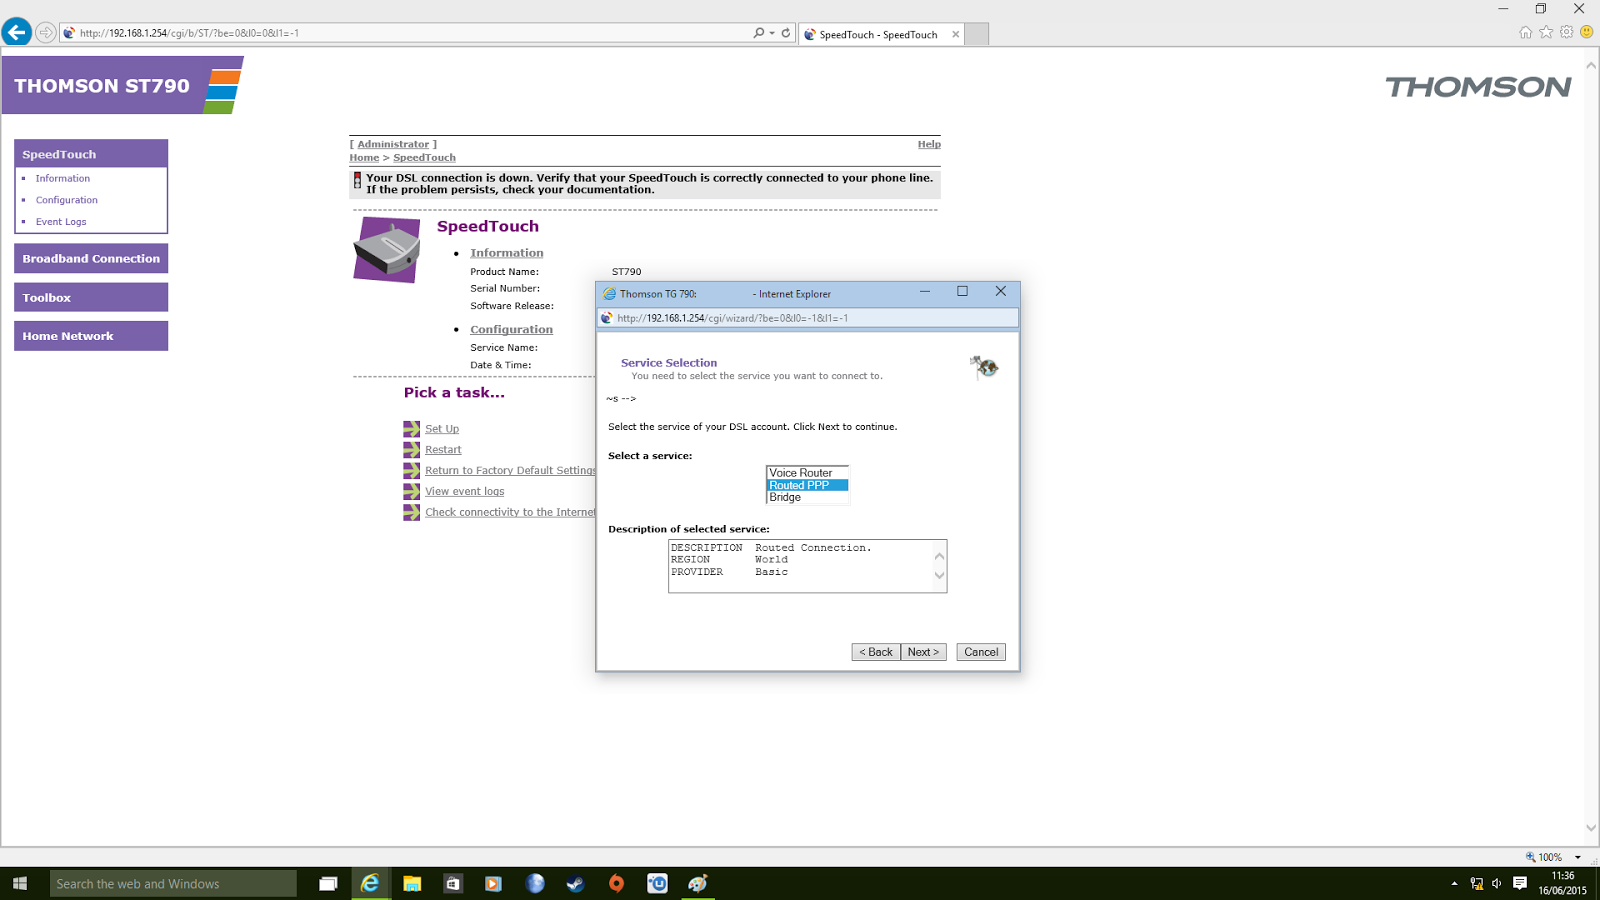
Task: Click the arrow icon beside Return to Factory Default Settings
Action: pyautogui.click(x=411, y=471)
